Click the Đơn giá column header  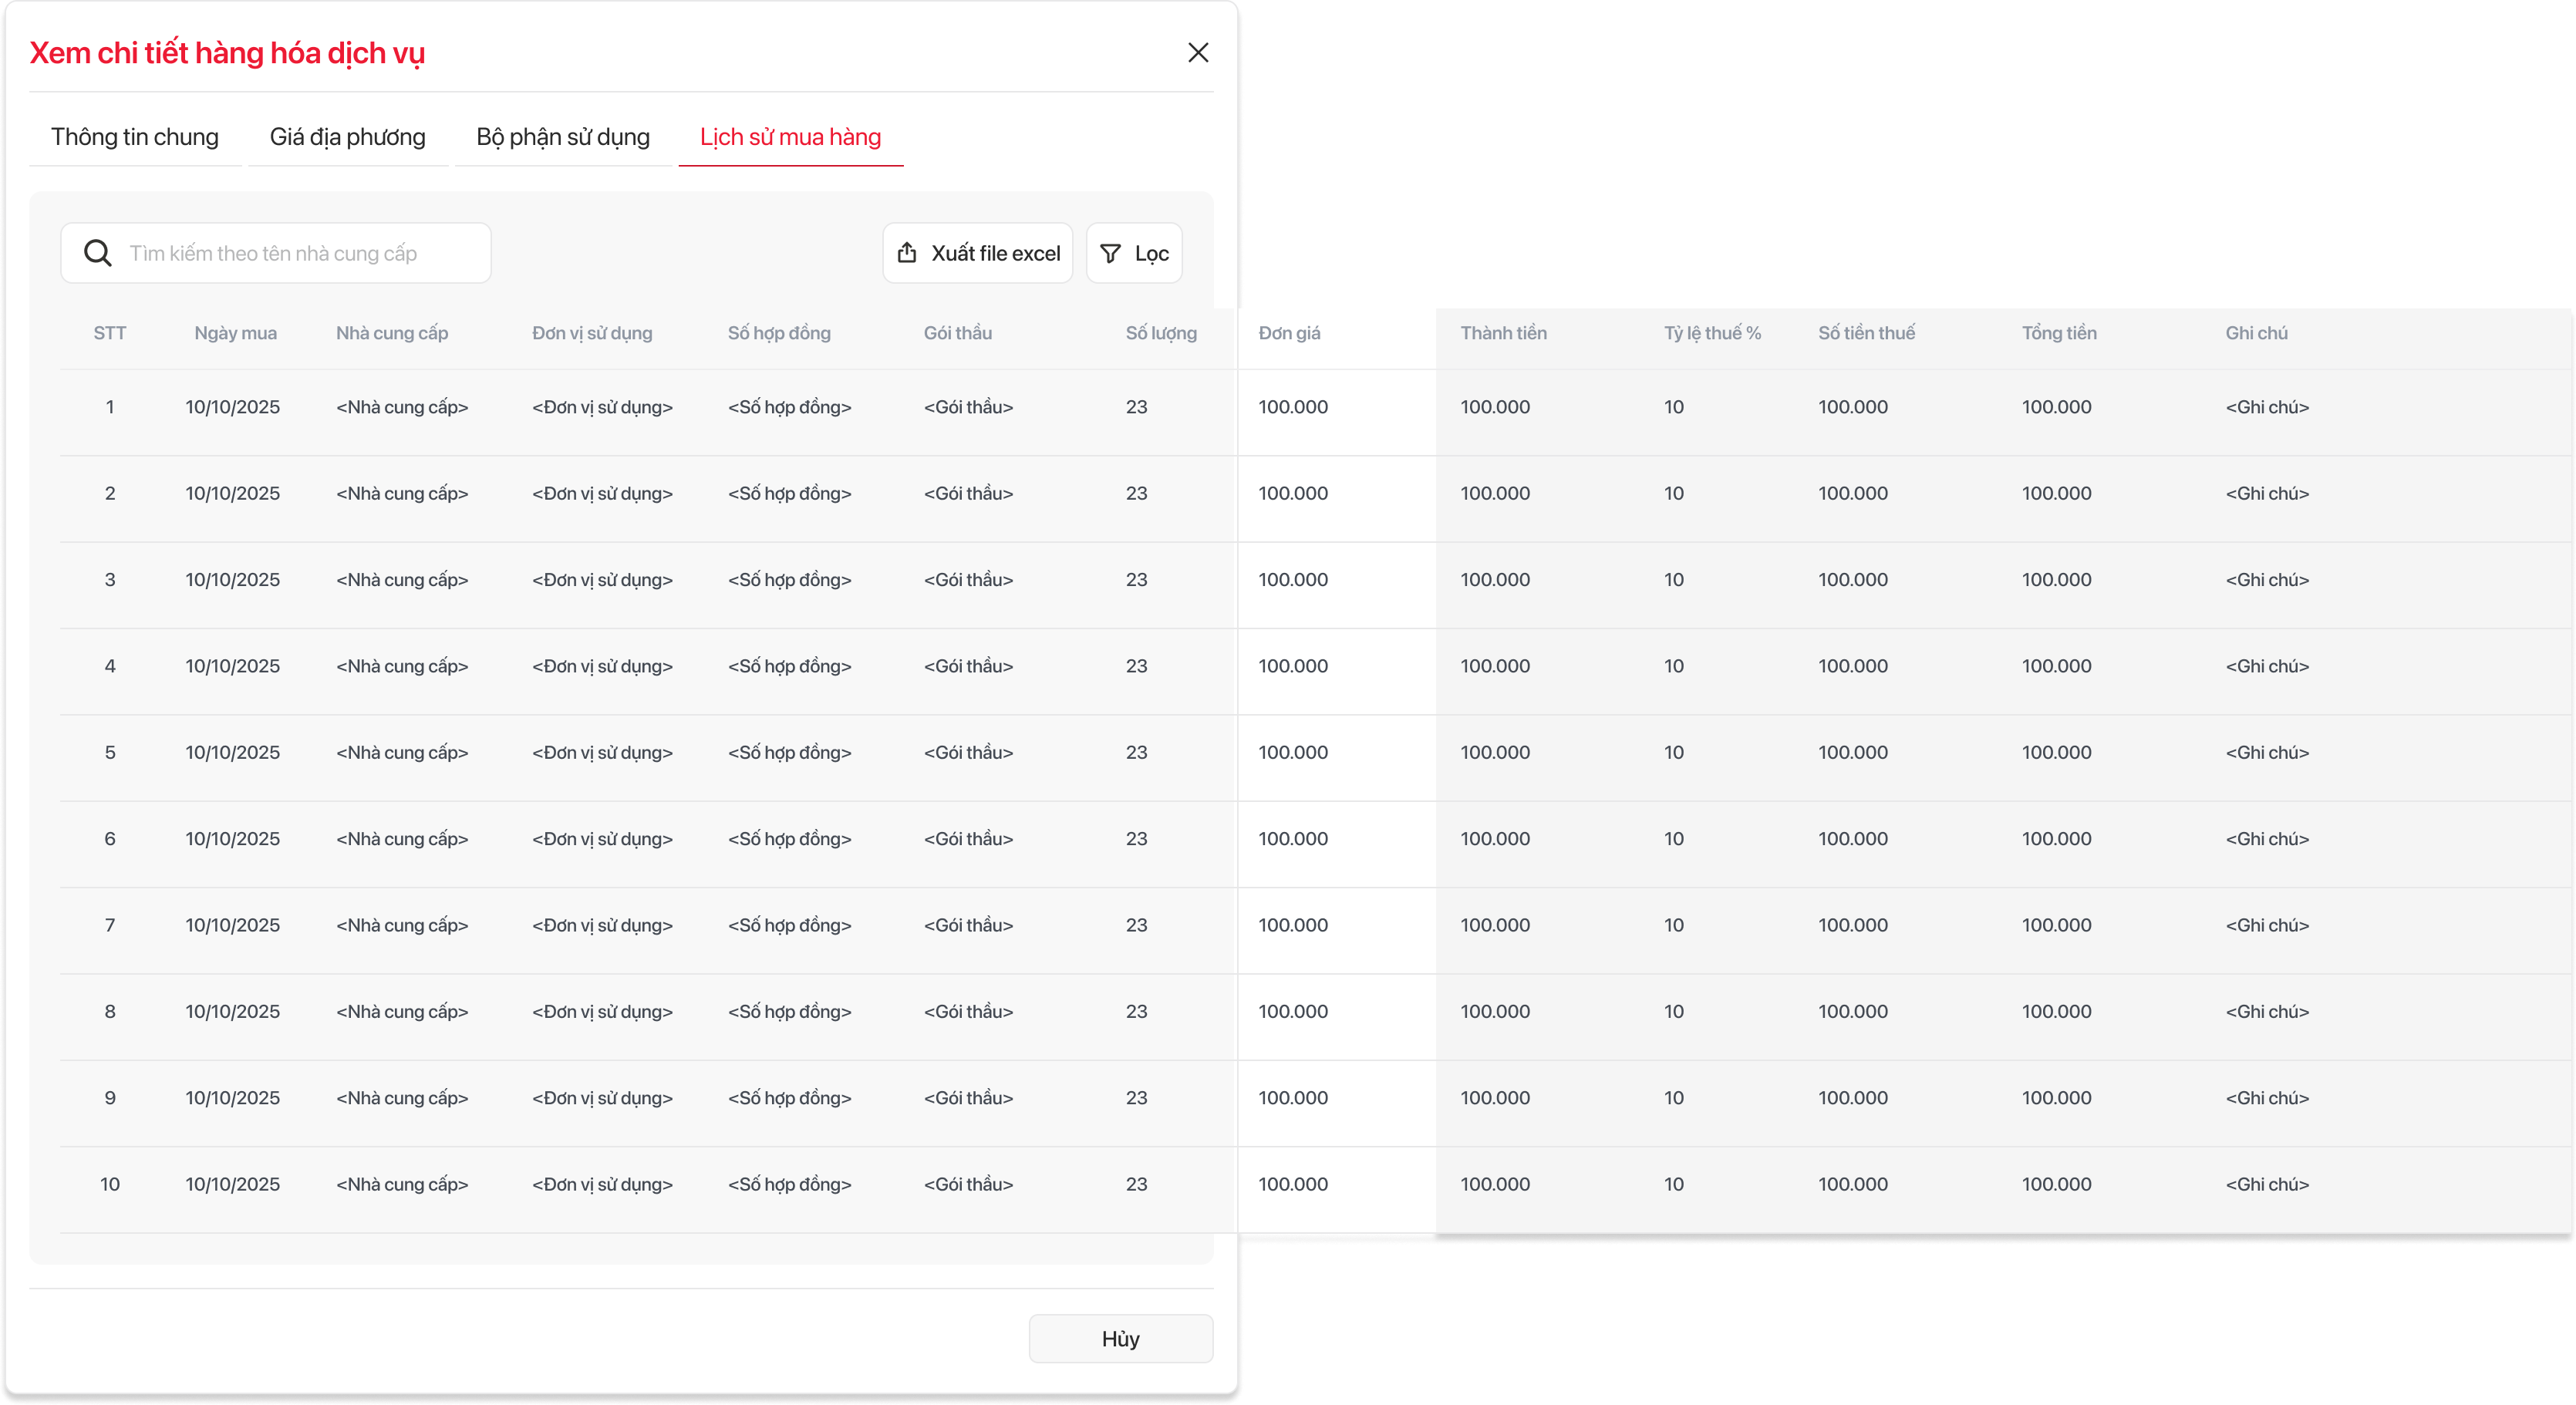(x=1289, y=333)
